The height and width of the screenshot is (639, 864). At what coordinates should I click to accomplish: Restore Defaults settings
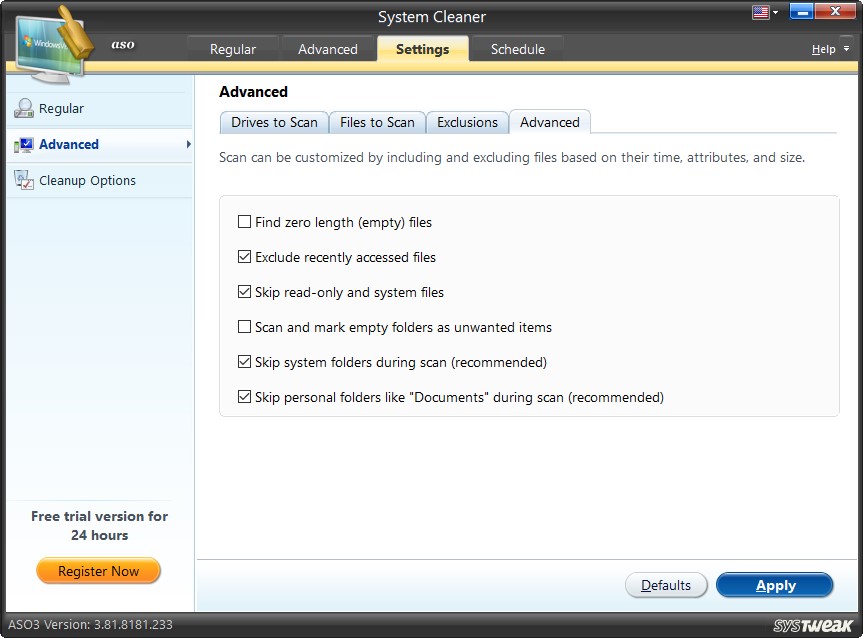(x=666, y=585)
